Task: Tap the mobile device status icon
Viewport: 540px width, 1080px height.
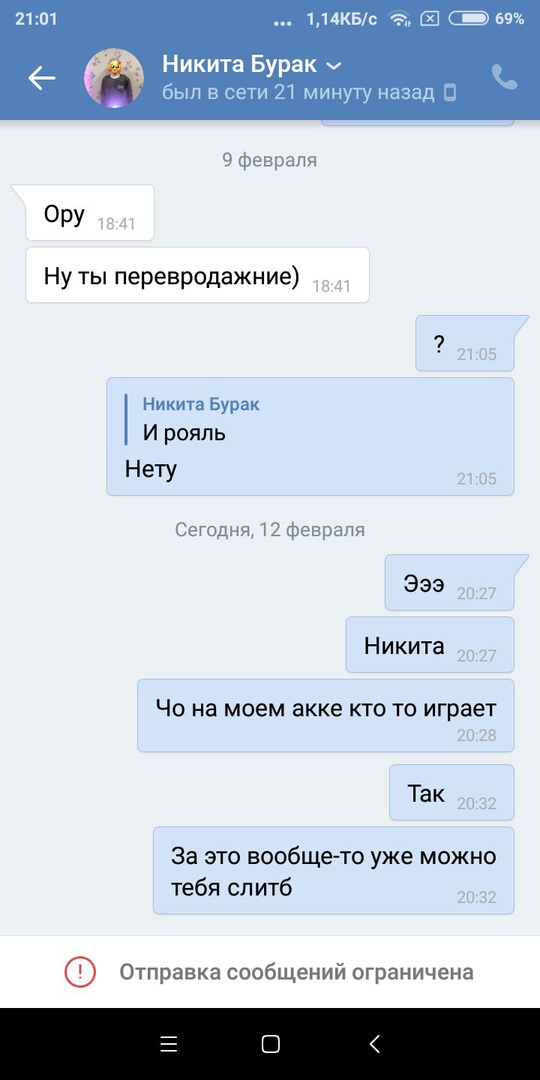Action: [x=450, y=92]
